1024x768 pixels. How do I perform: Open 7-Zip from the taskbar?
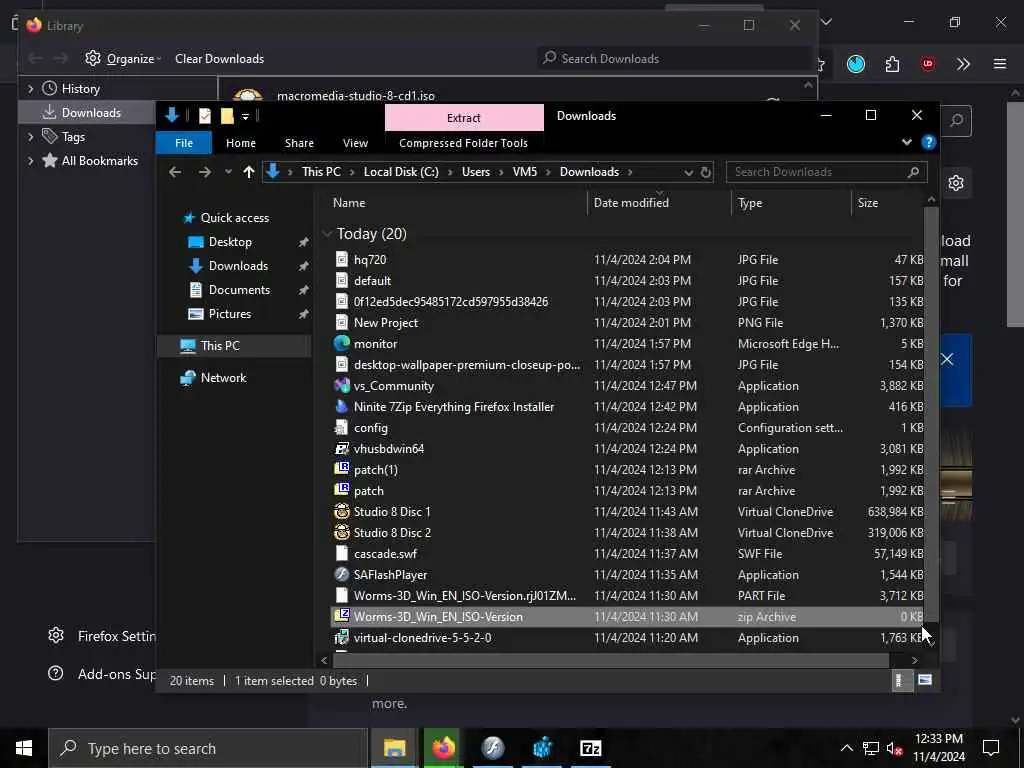[590, 748]
